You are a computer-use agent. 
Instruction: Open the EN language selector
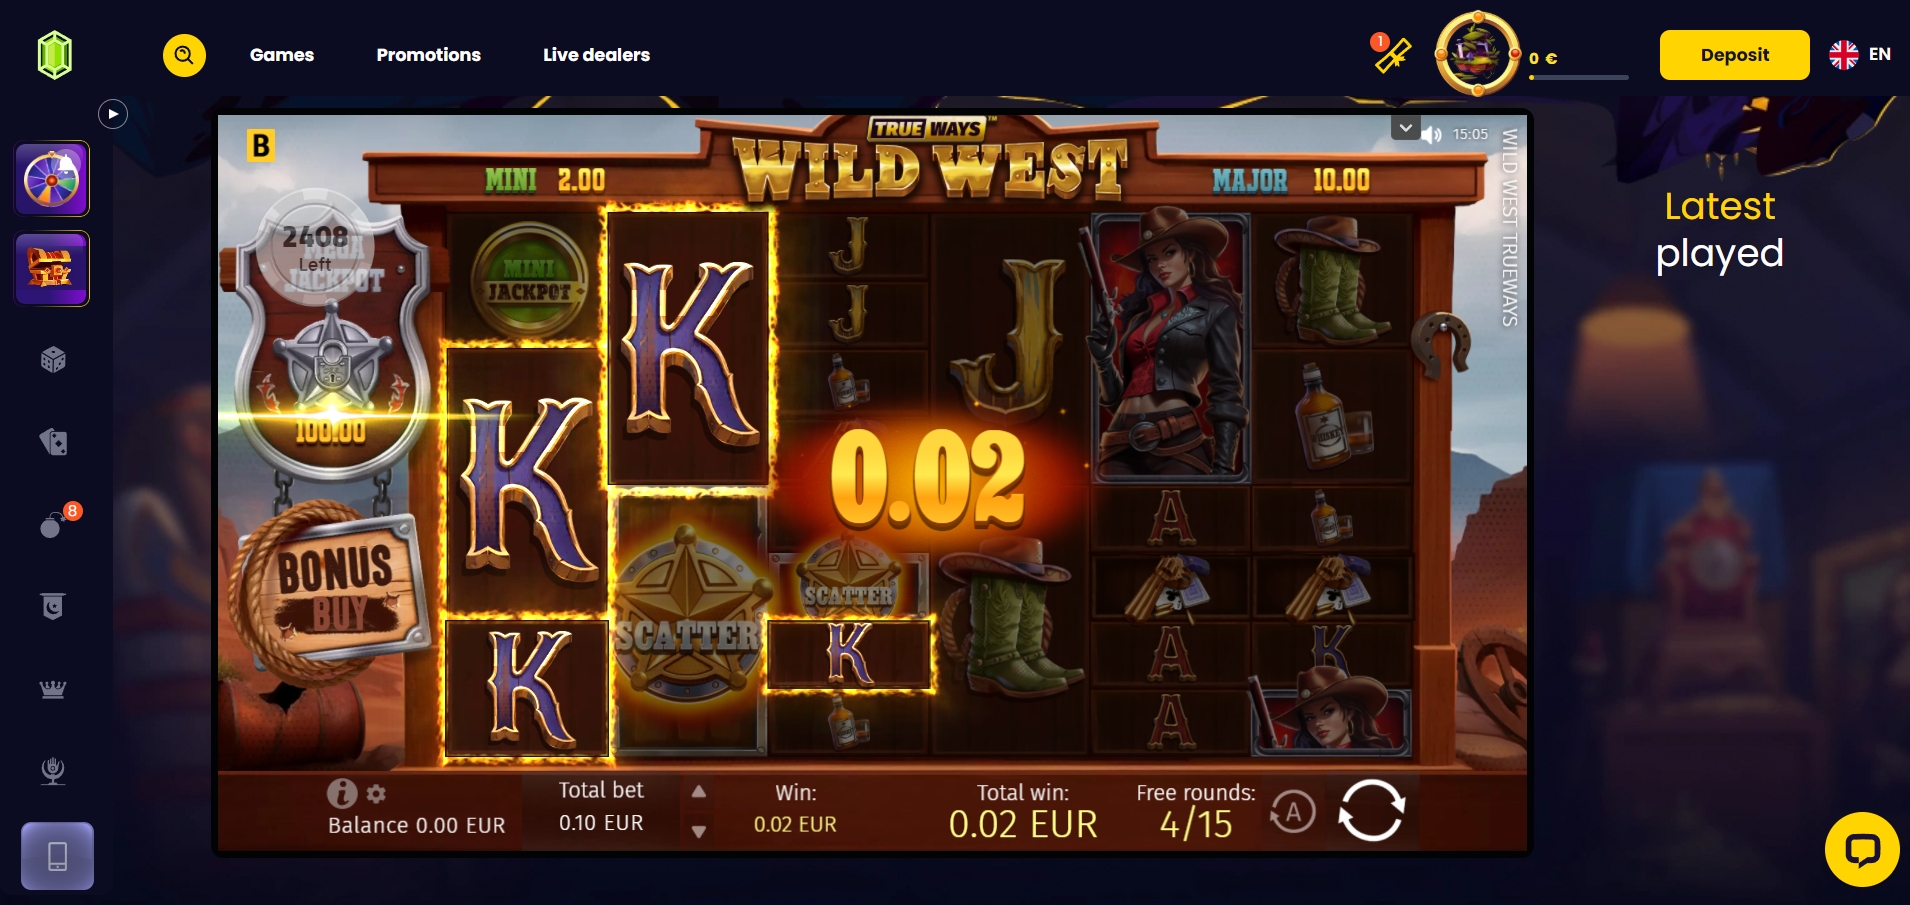click(1861, 54)
